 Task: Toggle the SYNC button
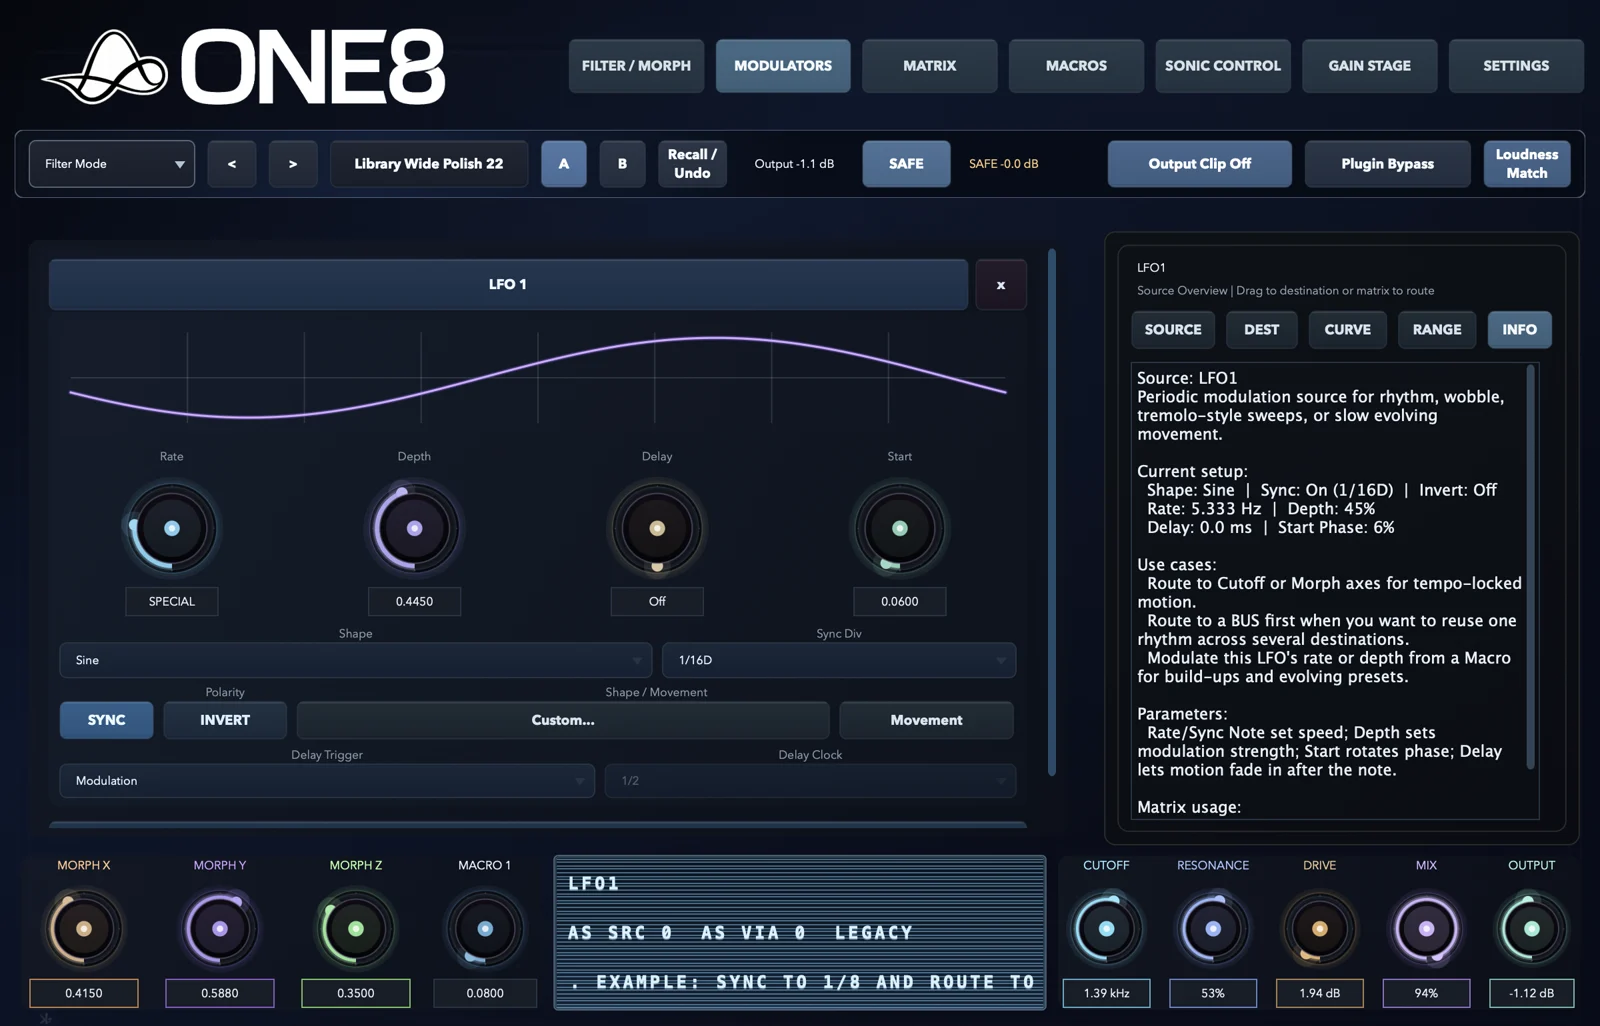pos(106,720)
